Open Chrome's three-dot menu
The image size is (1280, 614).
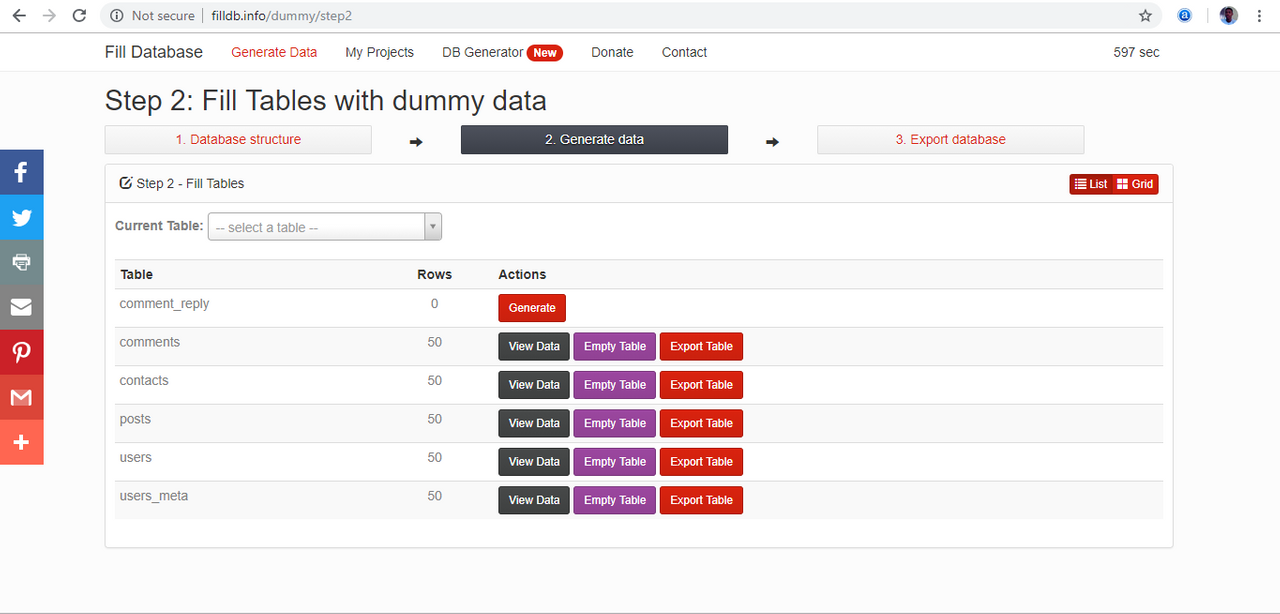coord(1258,15)
